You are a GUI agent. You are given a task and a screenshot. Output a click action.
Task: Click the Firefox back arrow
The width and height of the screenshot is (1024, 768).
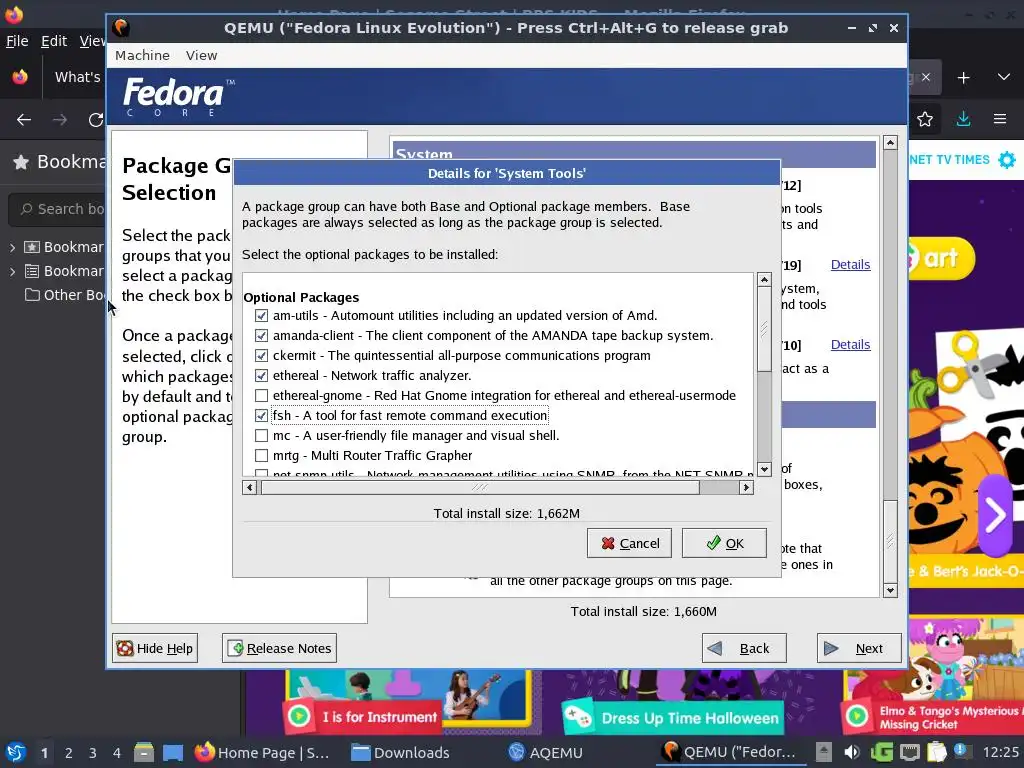(24, 120)
